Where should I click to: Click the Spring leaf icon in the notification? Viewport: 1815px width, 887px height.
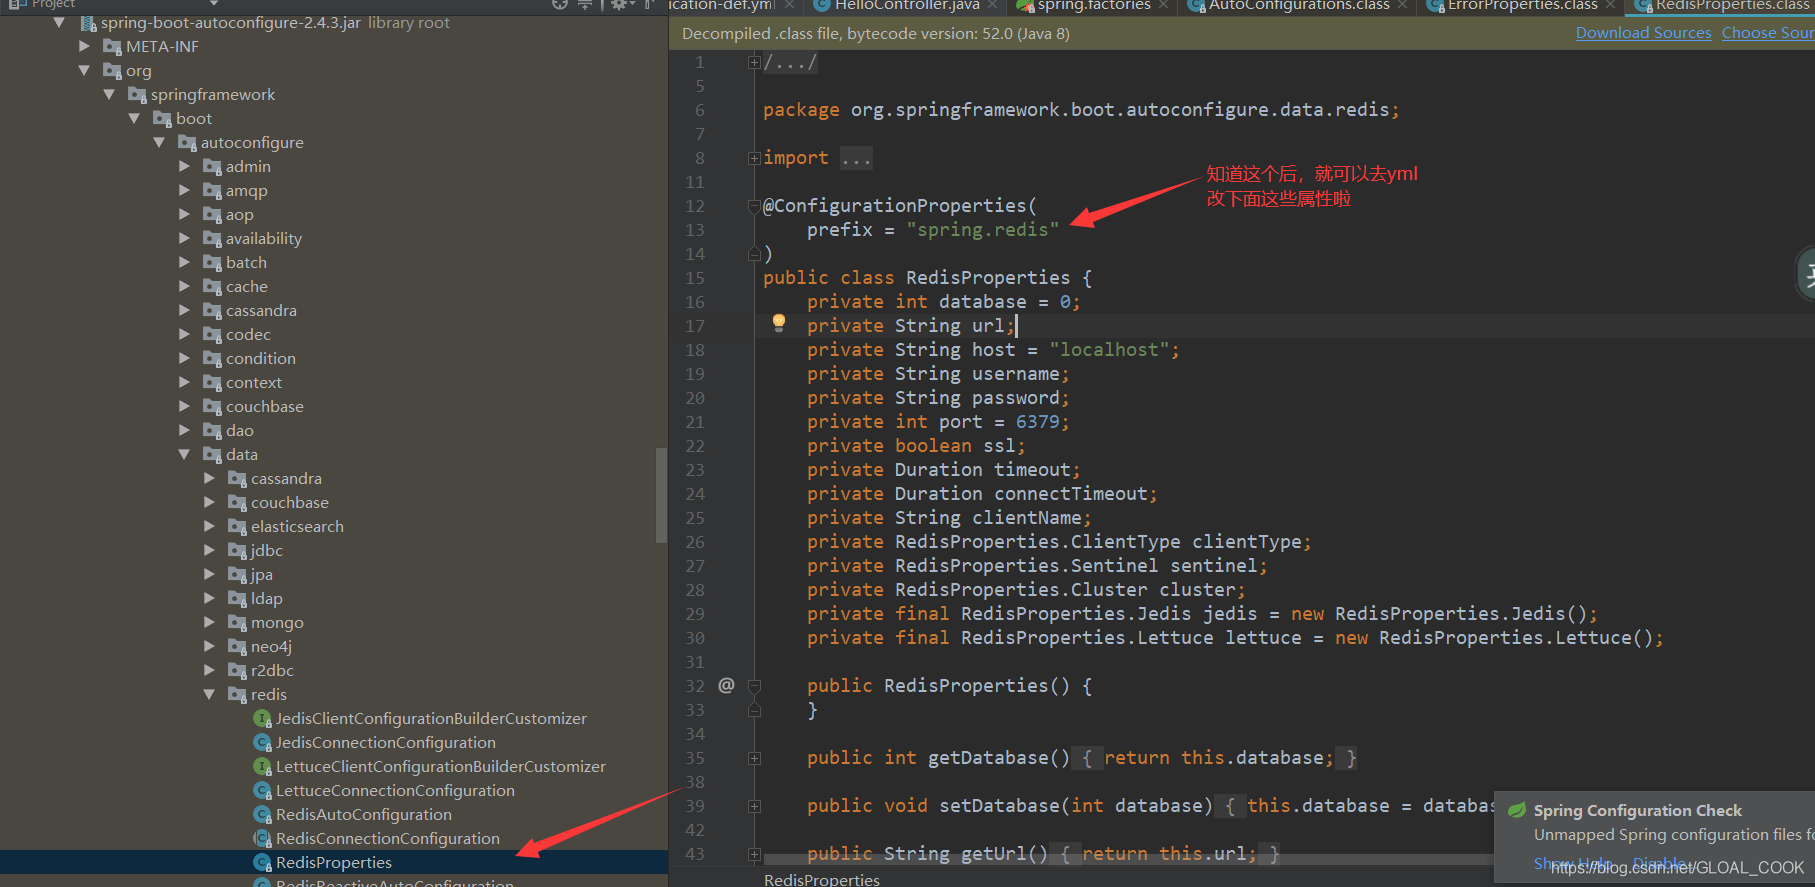pos(1517,810)
